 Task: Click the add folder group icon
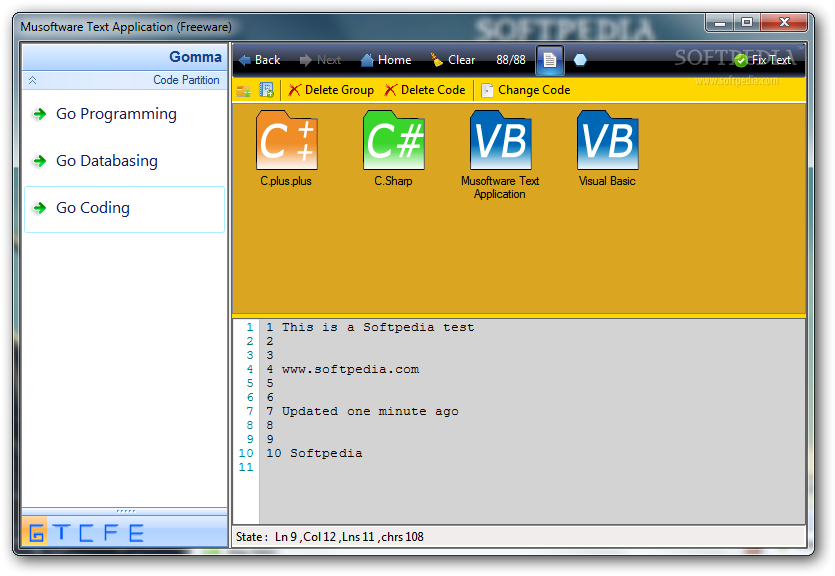pyautogui.click(x=244, y=90)
